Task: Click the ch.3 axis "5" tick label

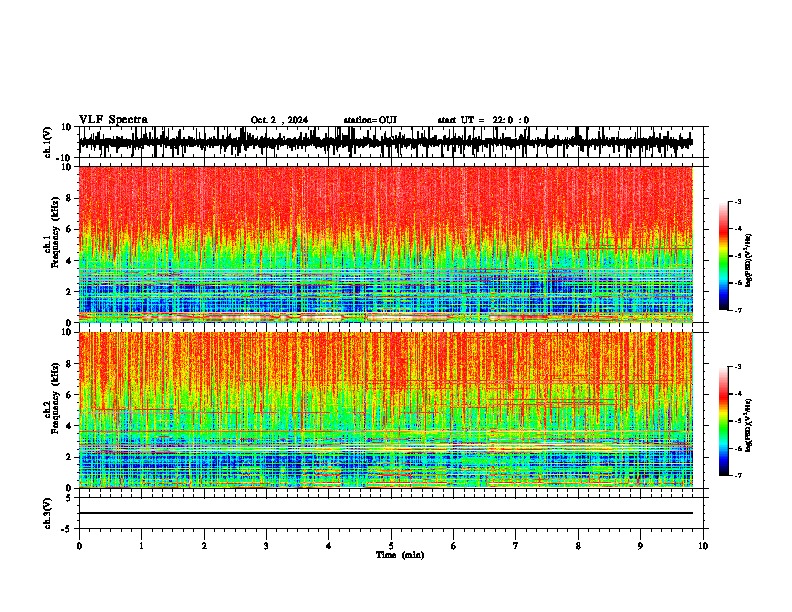Action: (69, 498)
